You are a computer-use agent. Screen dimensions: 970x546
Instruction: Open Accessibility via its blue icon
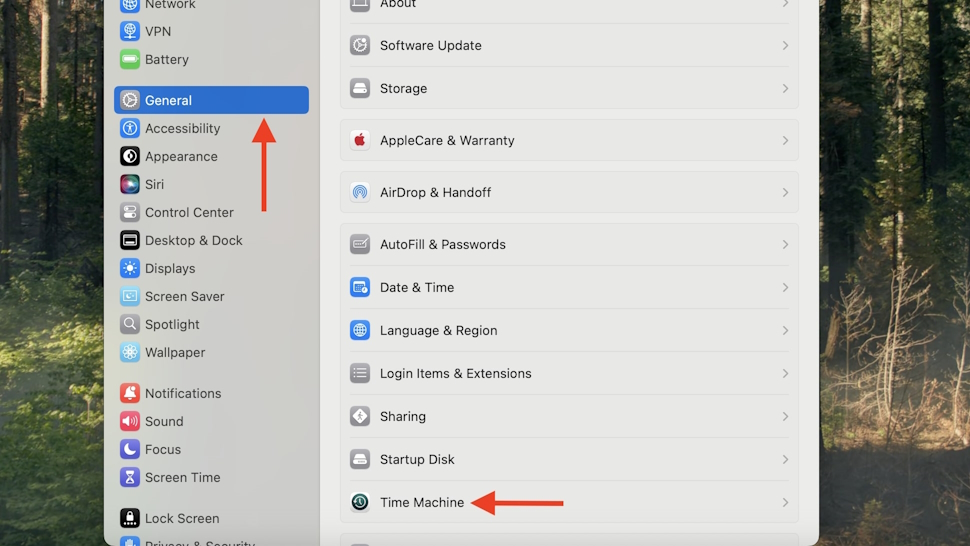pyautogui.click(x=130, y=128)
